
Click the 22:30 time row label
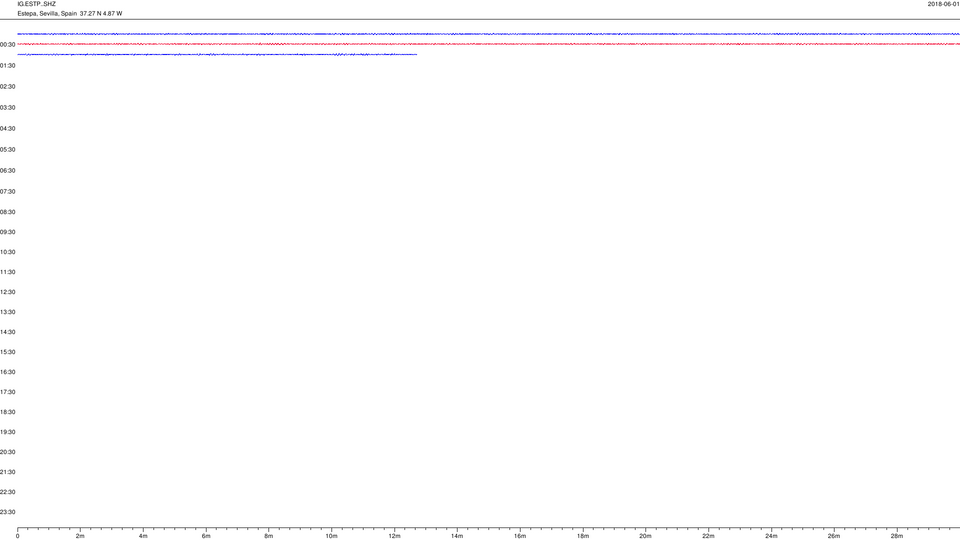pyautogui.click(x=7, y=492)
